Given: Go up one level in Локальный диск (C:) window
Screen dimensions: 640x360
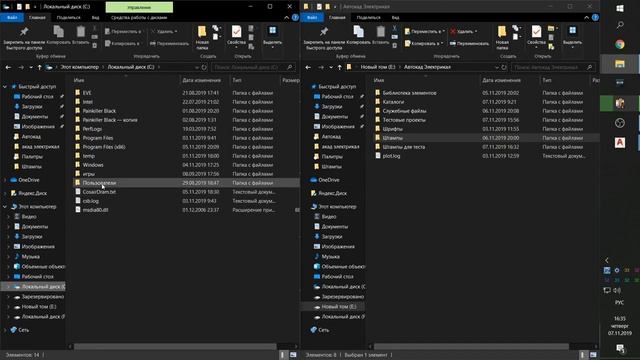Looking at the screenshot, I should [40, 67].
